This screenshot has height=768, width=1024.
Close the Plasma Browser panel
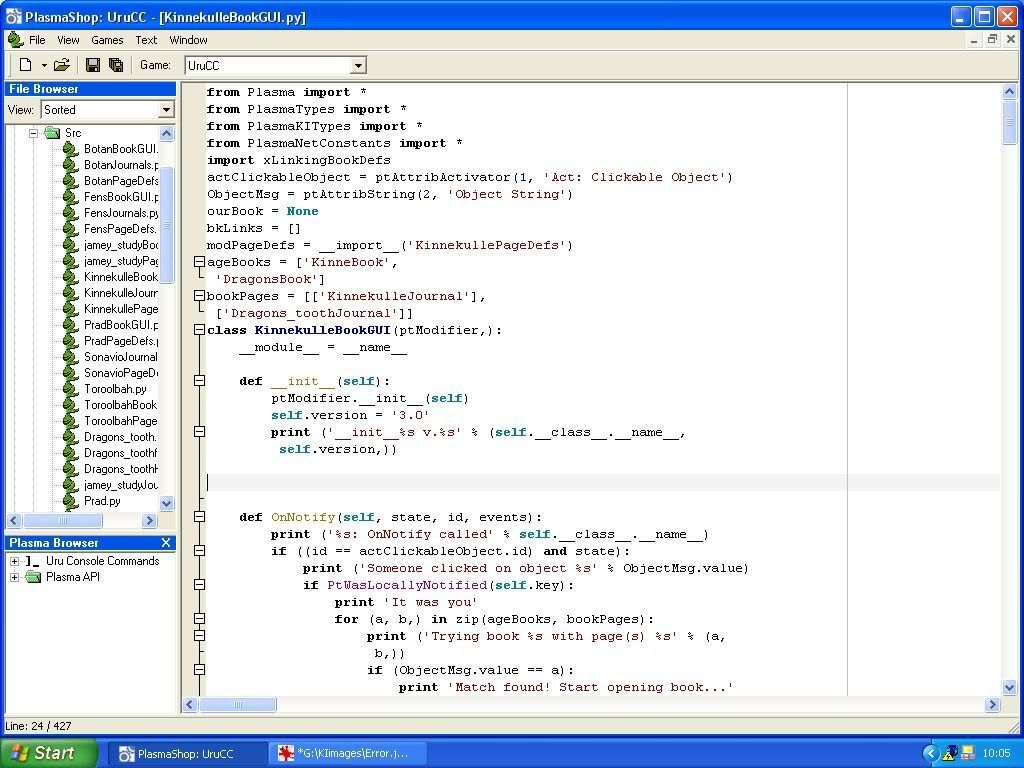[x=166, y=543]
